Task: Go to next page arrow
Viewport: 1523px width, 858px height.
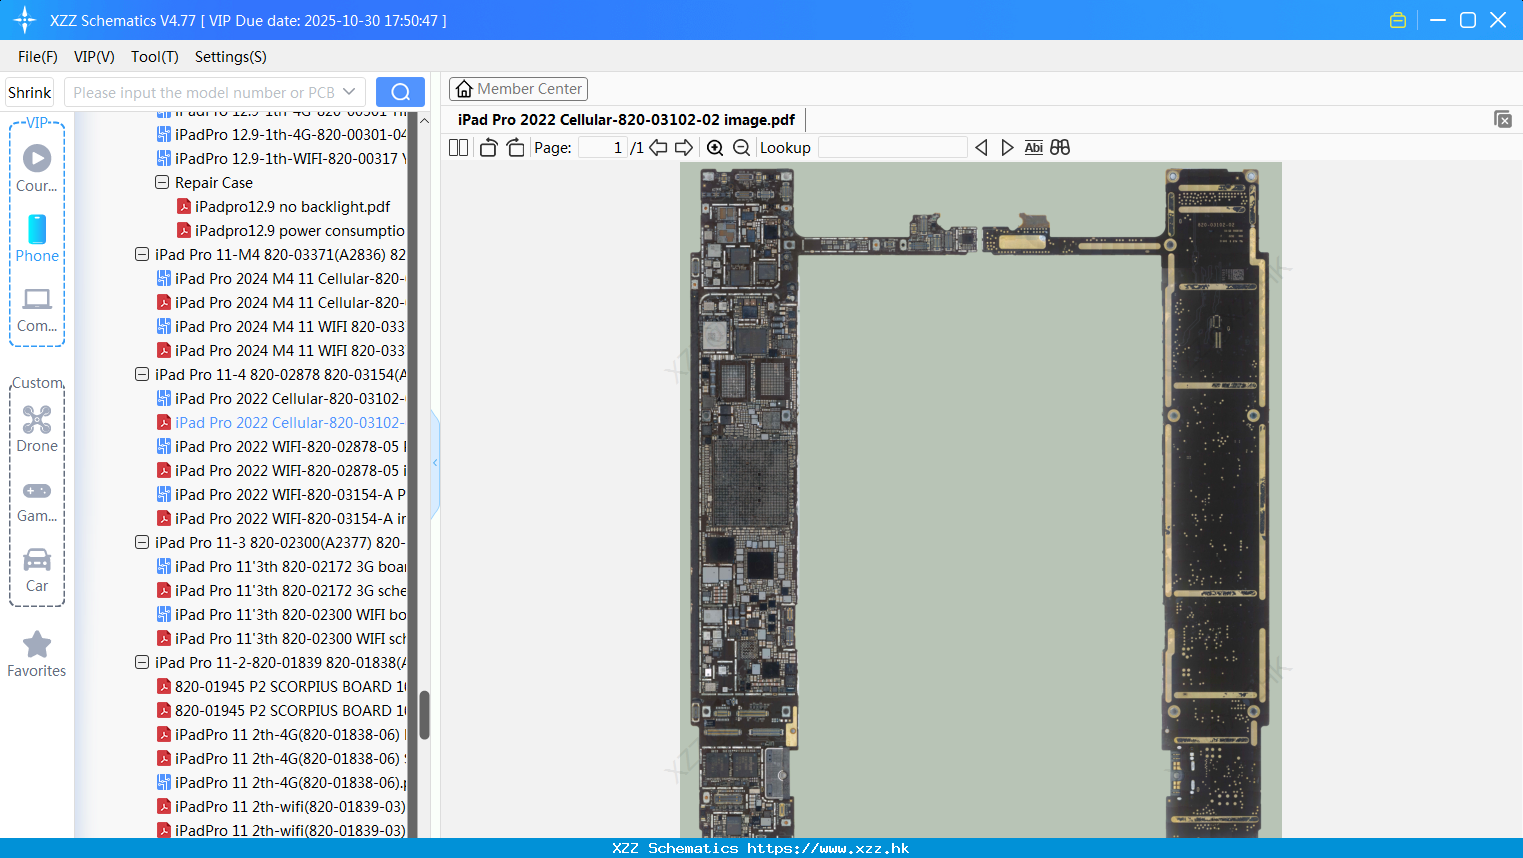Action: 684,147
